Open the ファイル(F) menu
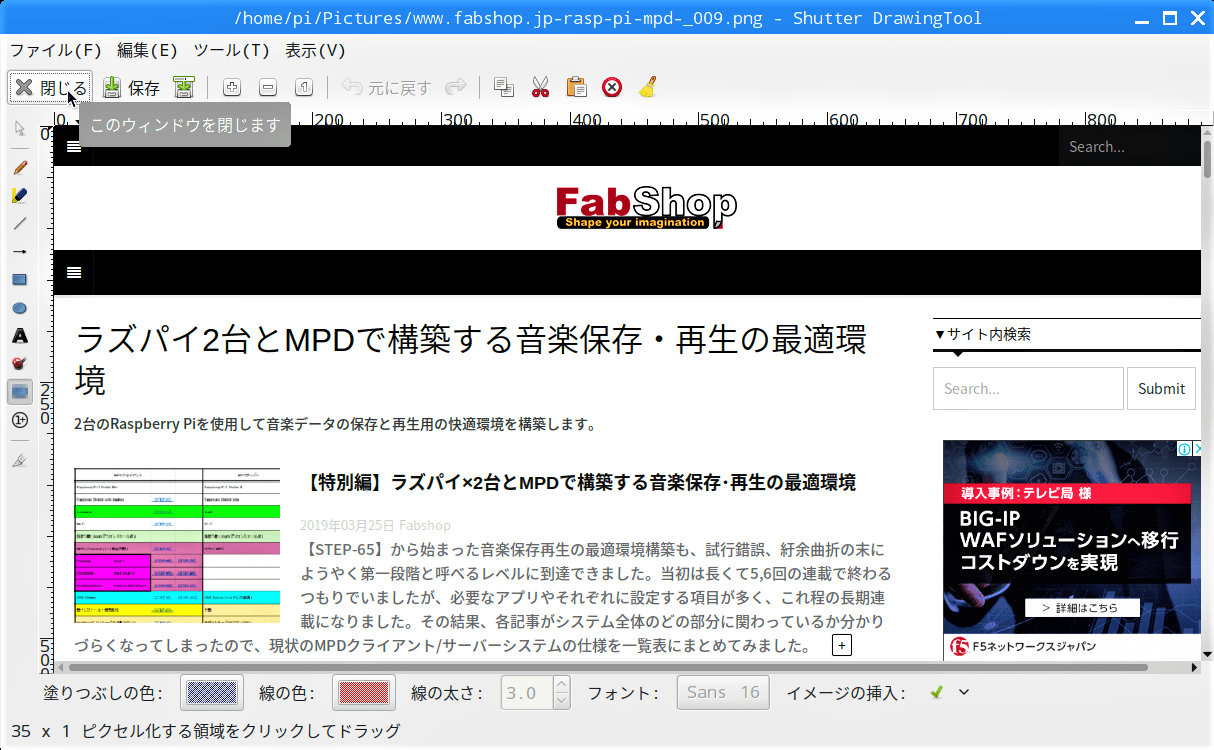Screen dimensions: 1214x750 (x=56, y=50)
